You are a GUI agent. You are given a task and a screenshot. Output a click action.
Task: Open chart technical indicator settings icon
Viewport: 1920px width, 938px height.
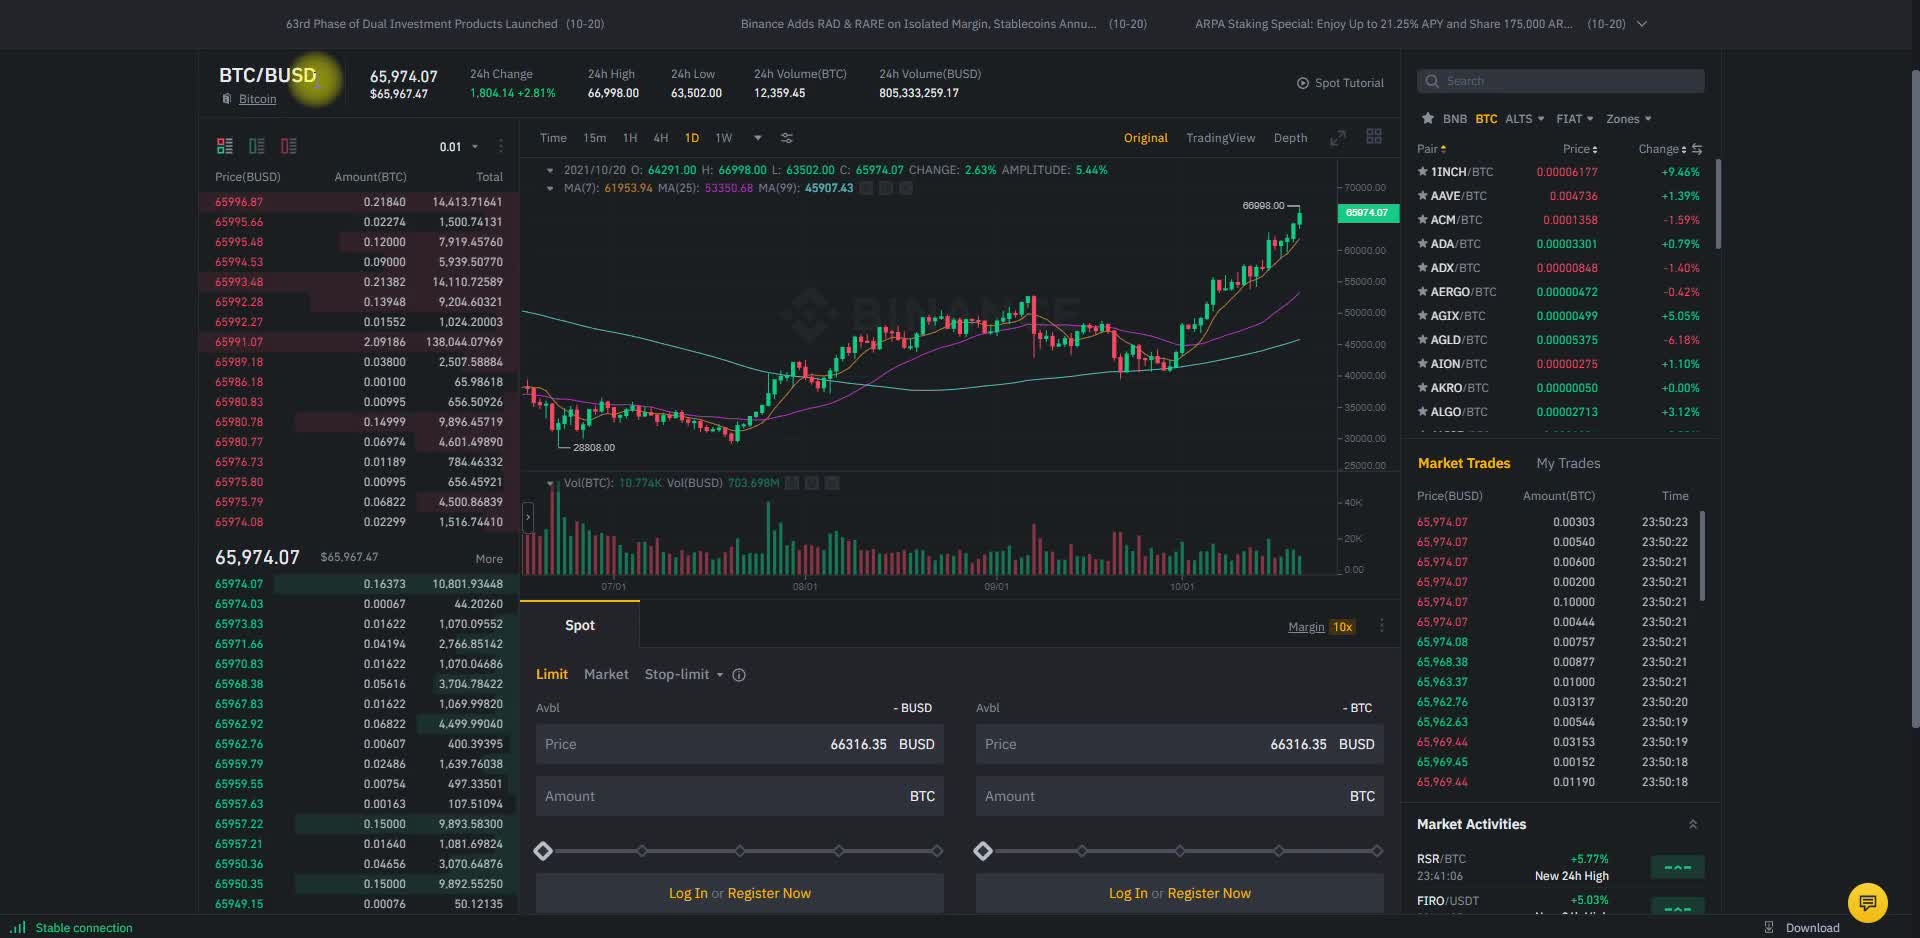click(787, 138)
